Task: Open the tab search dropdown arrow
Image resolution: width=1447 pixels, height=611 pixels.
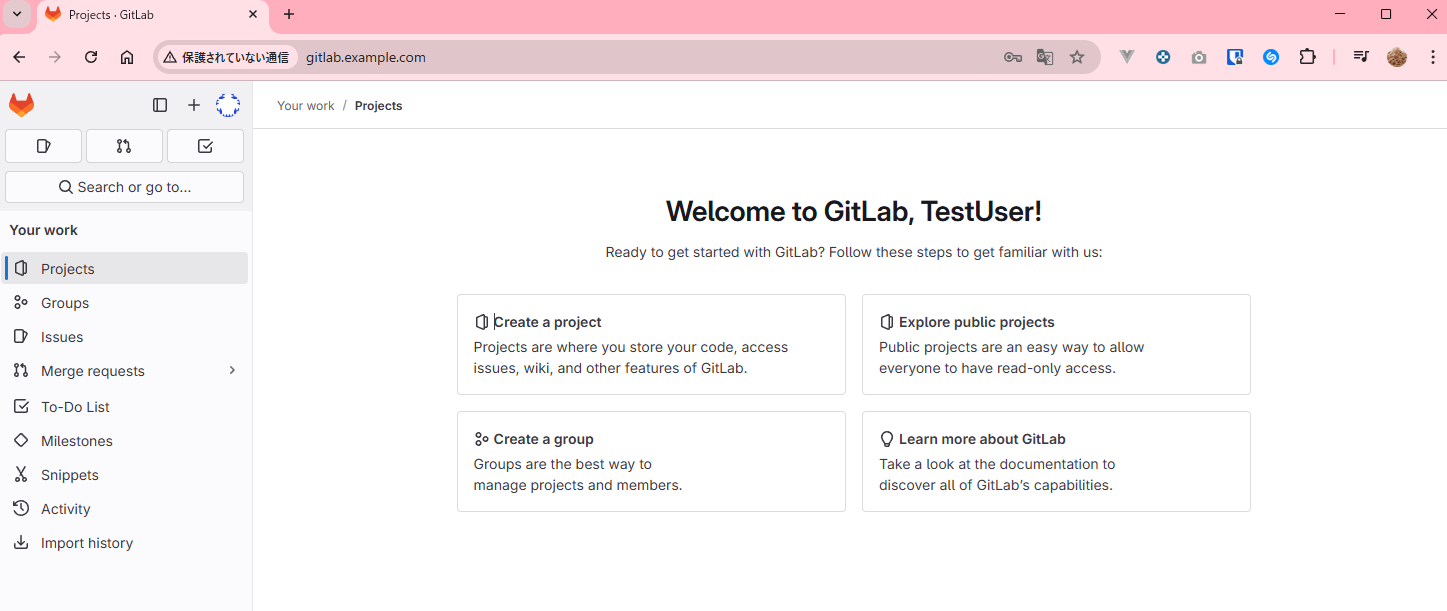Action: 17,14
